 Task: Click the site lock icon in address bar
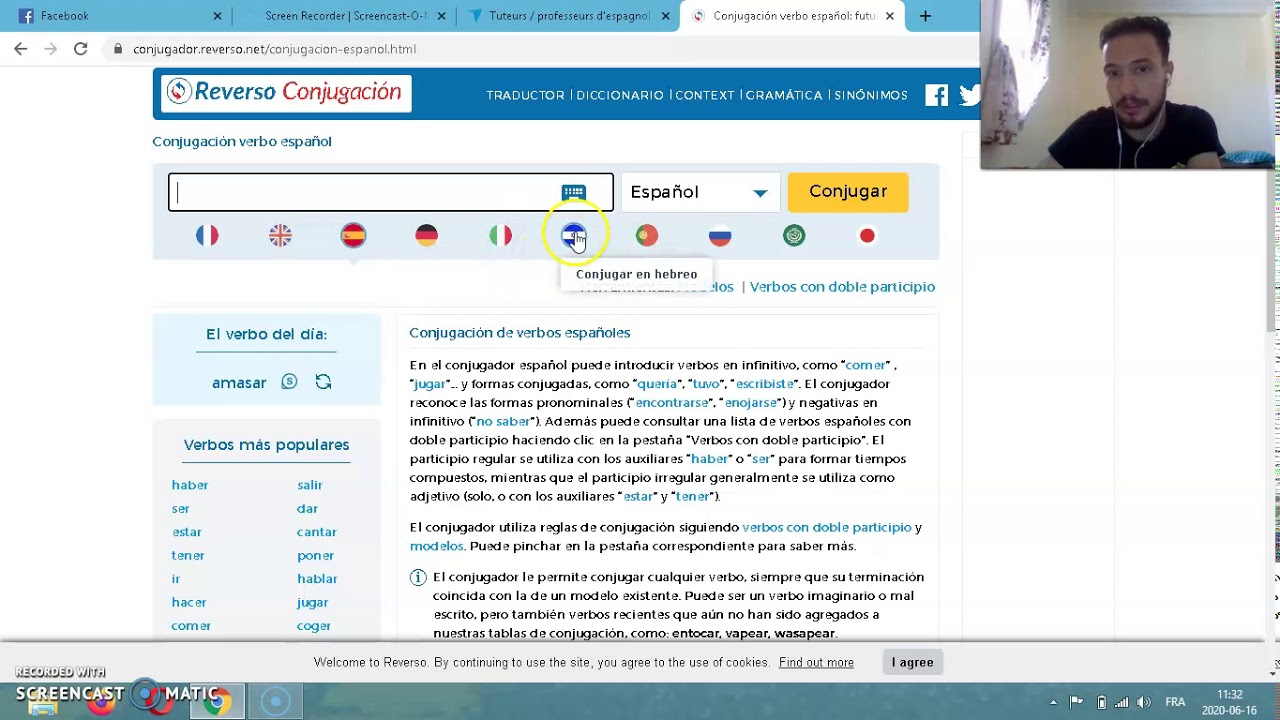[x=119, y=49]
